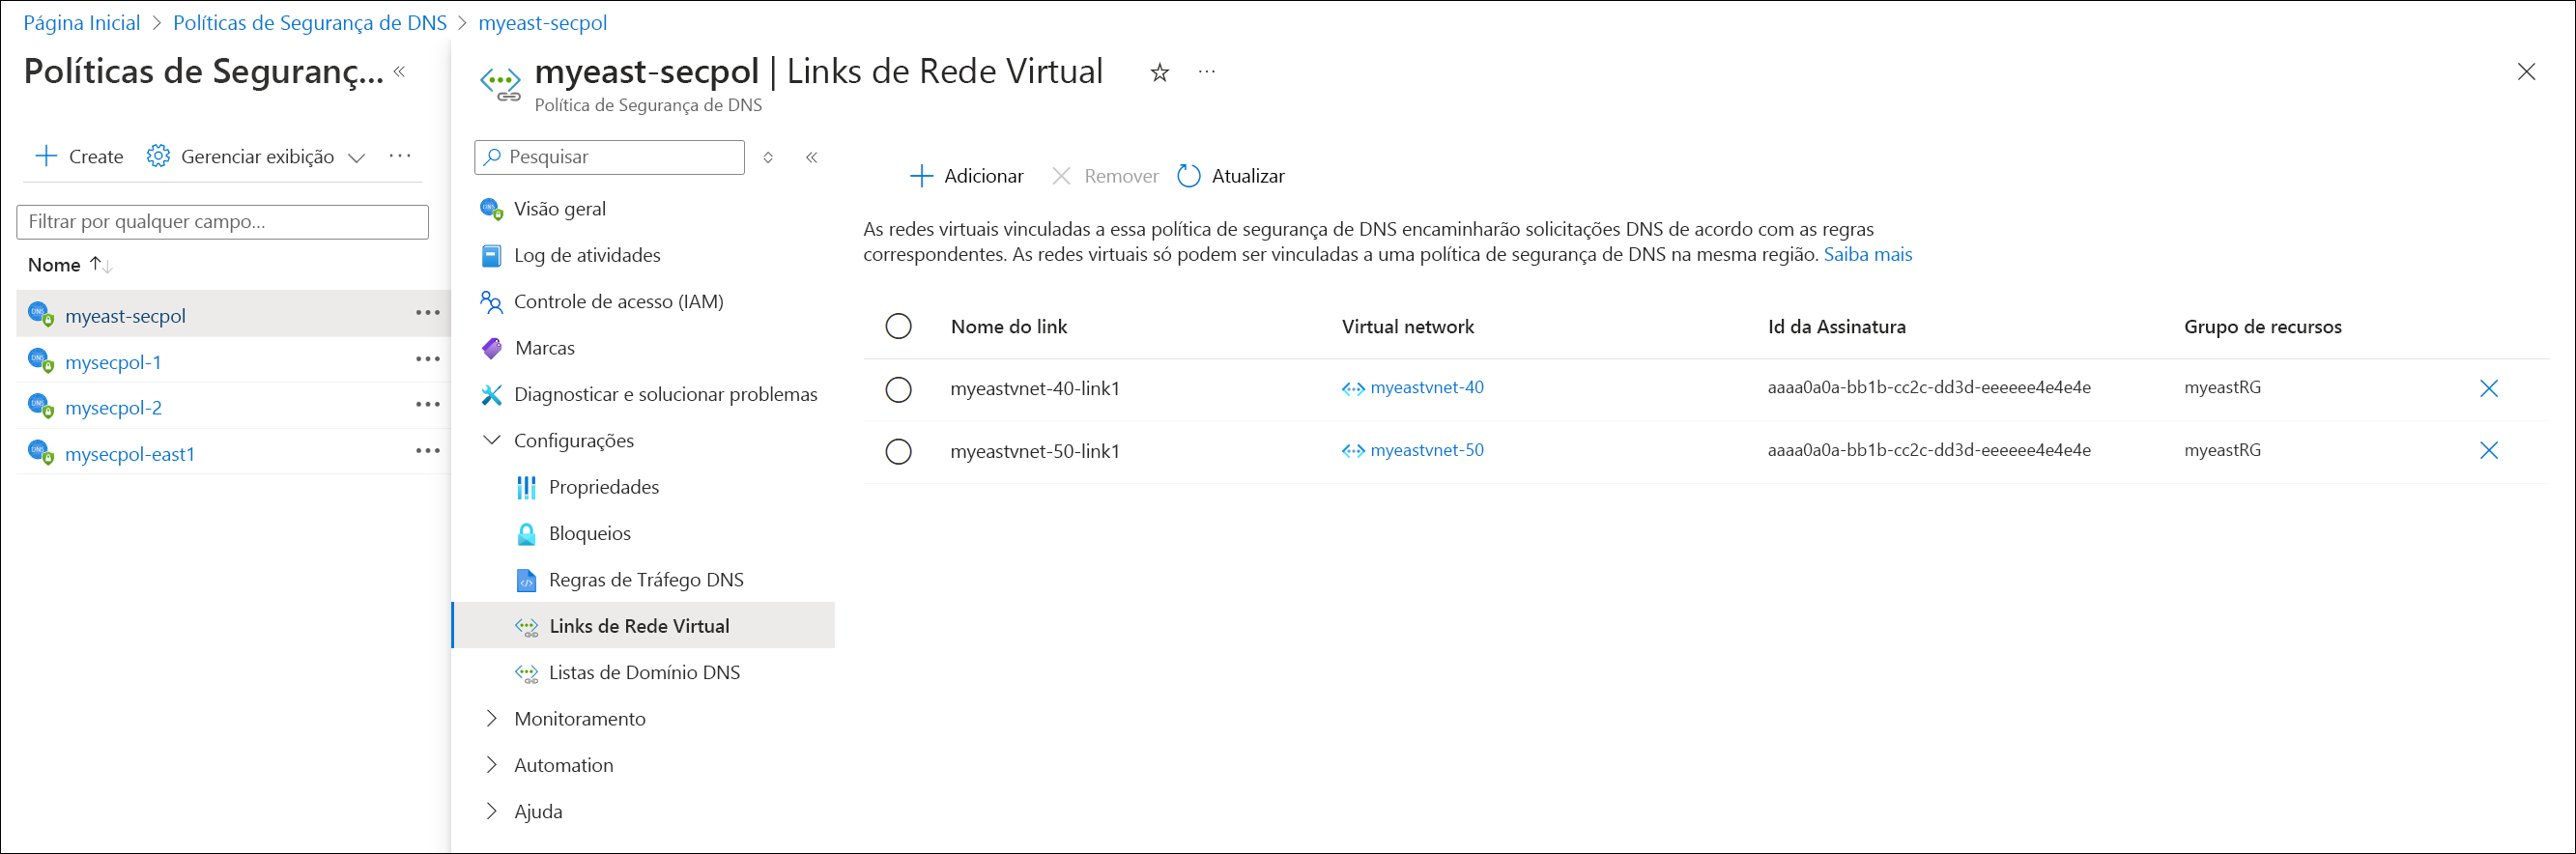Screen dimensions: 2576x854
Task: Click the Diagnosticar wrench icon
Action: pos(491,395)
